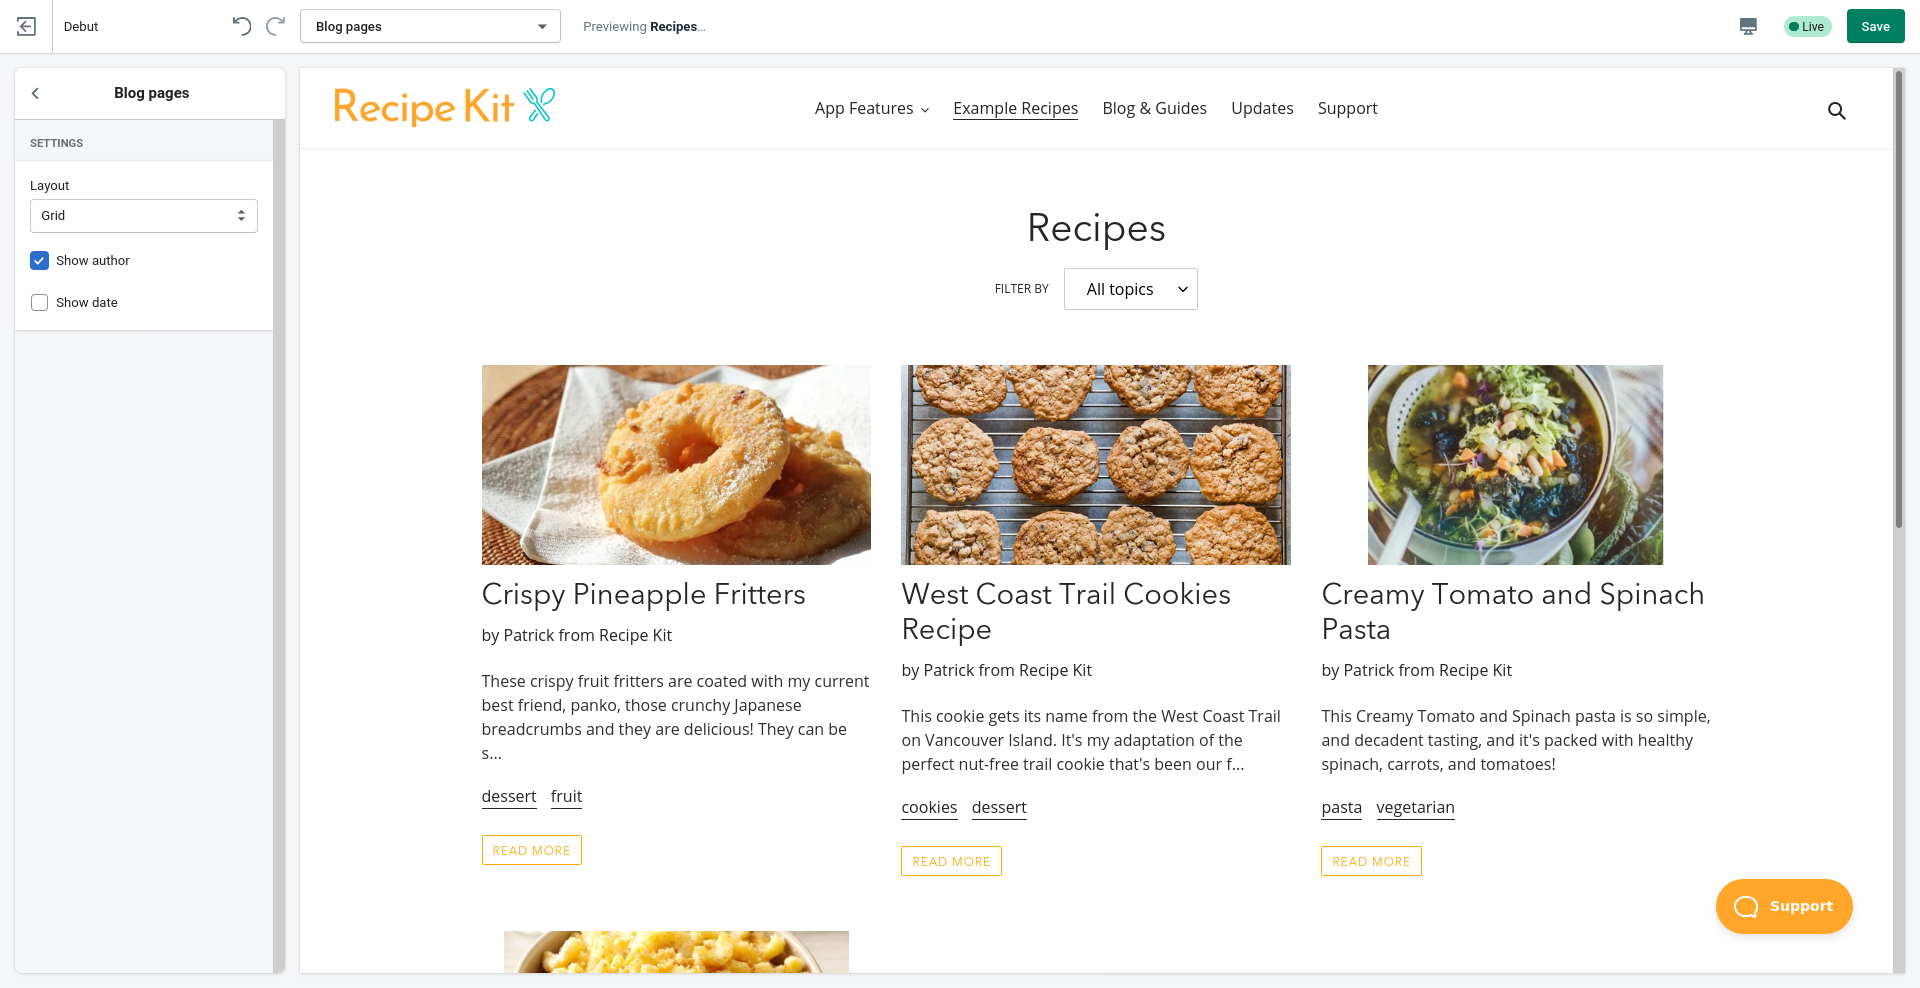Open the Support chat bubble
Image resolution: width=1920 pixels, height=988 pixels.
(1784, 906)
